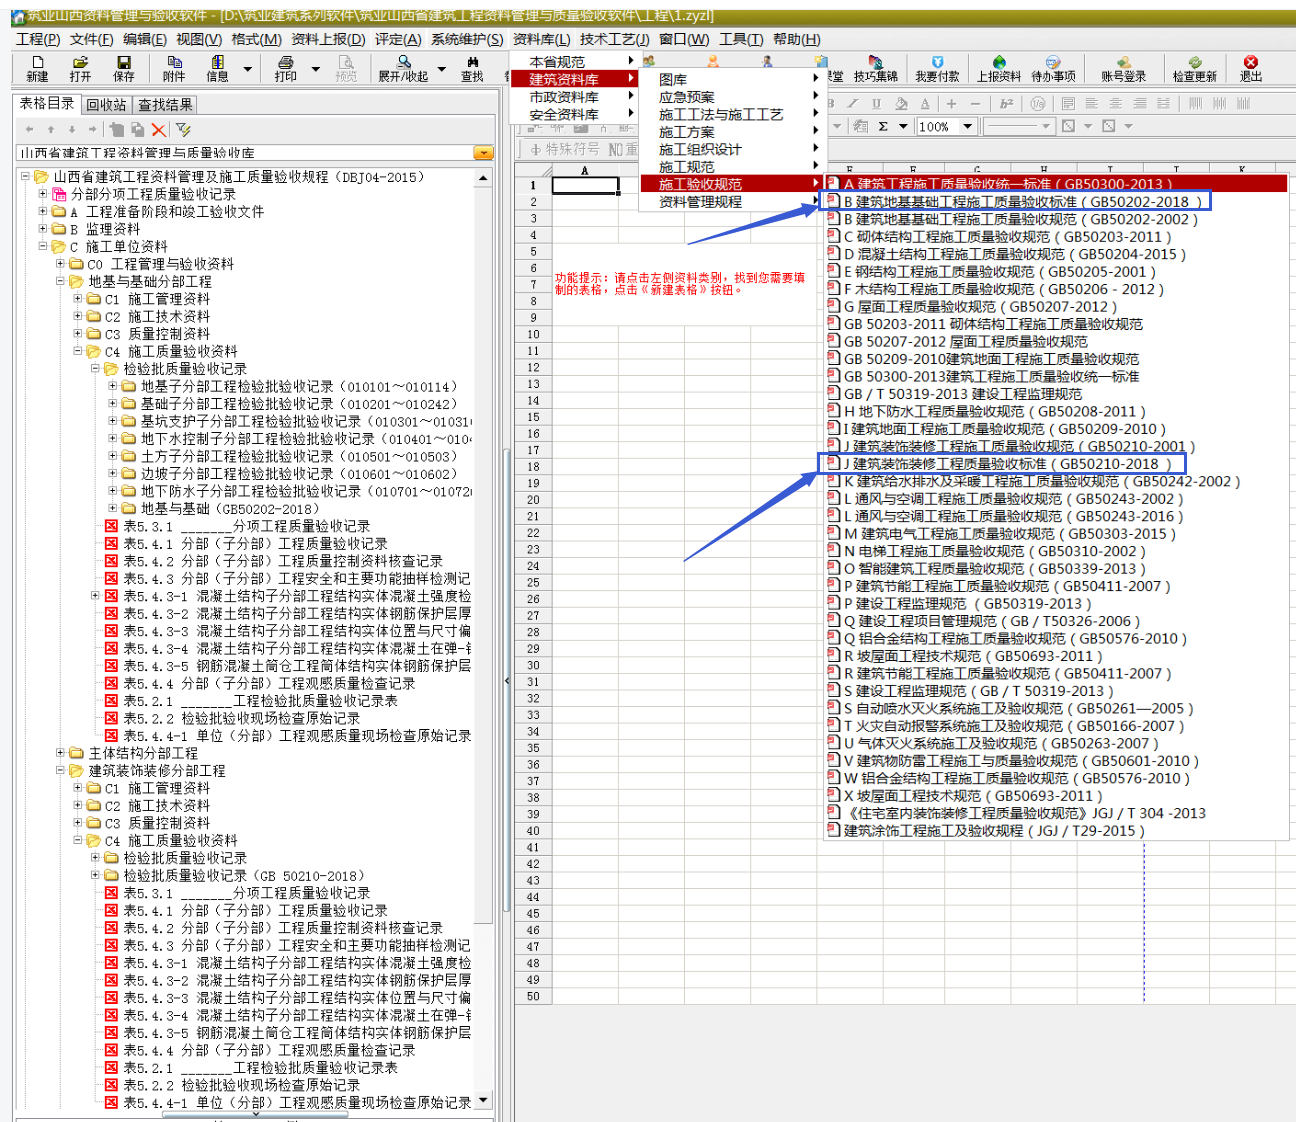Expand the 主体结构分部工程 tree node
This screenshot has width=1296, height=1122.
(60, 753)
